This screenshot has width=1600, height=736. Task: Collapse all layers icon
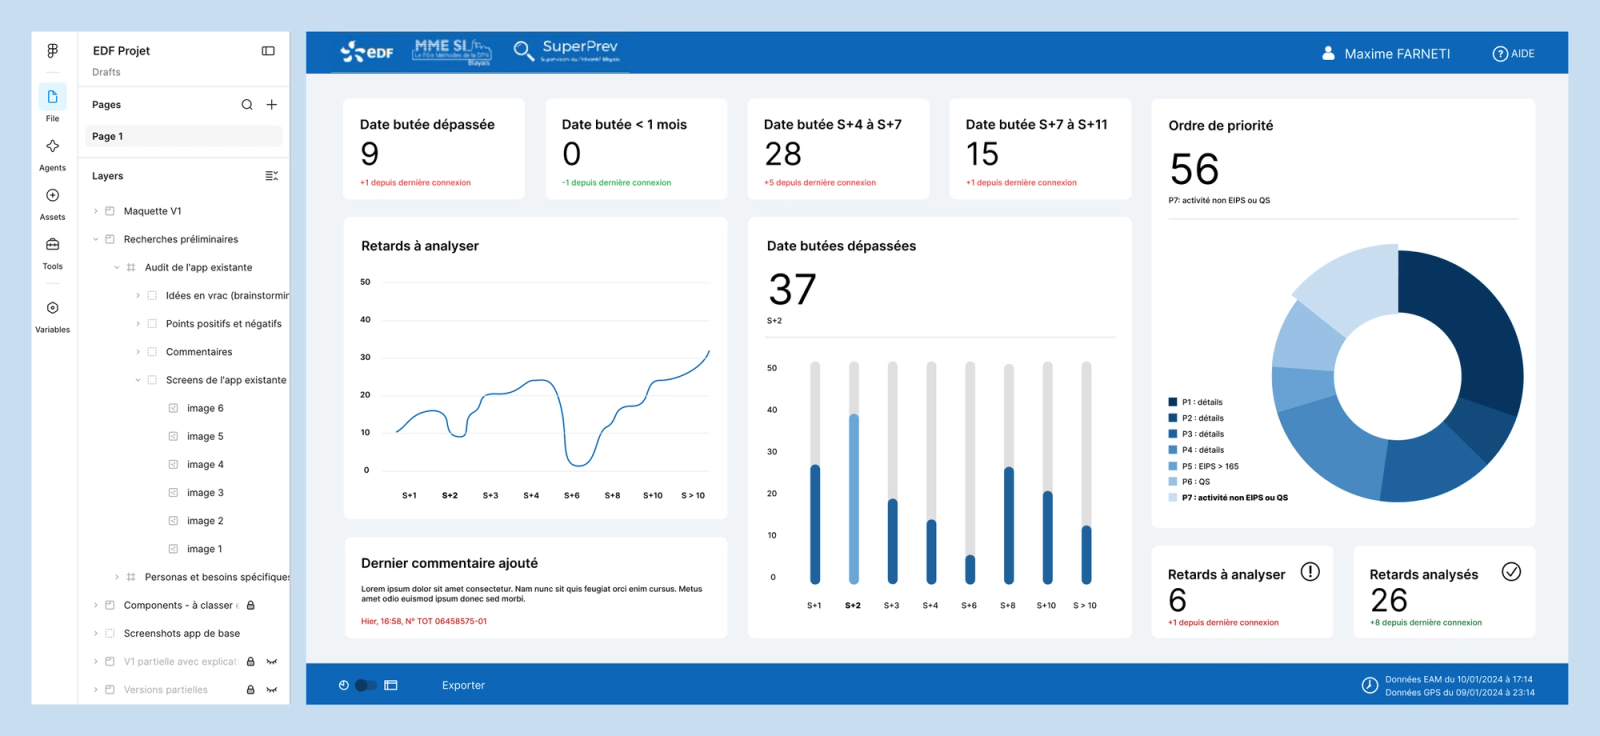tap(271, 176)
